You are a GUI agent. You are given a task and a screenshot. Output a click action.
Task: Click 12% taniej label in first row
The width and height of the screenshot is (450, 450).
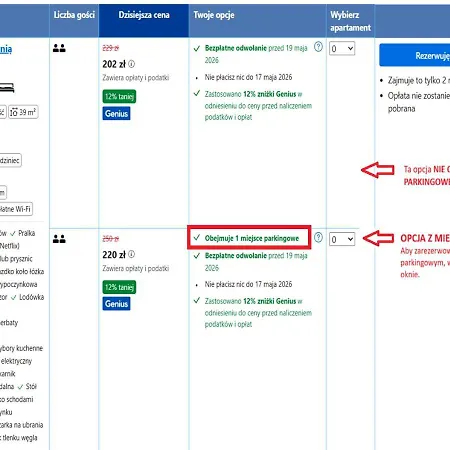pyautogui.click(x=119, y=97)
